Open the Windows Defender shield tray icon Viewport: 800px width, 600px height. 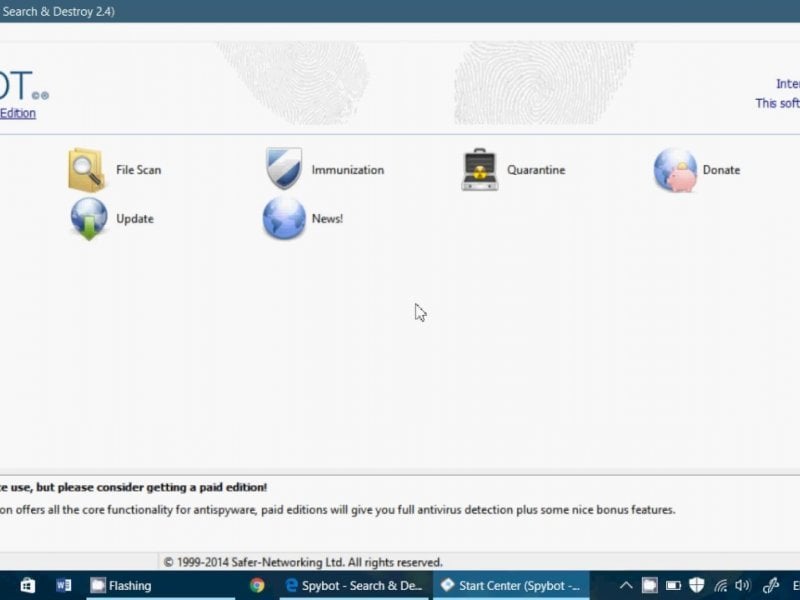[696, 585]
